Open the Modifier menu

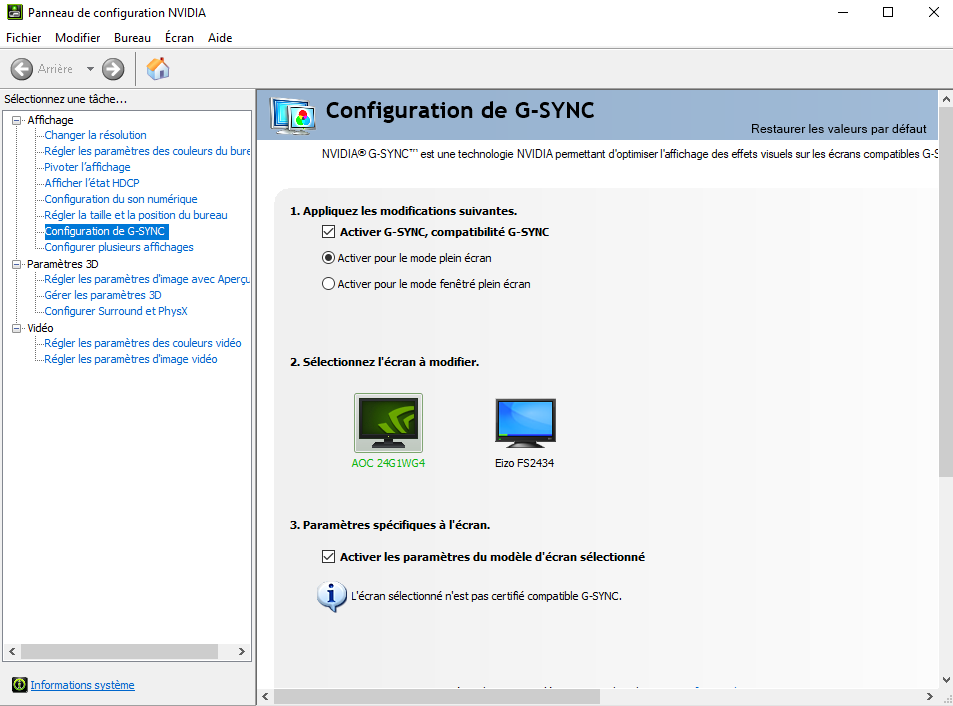(x=78, y=38)
